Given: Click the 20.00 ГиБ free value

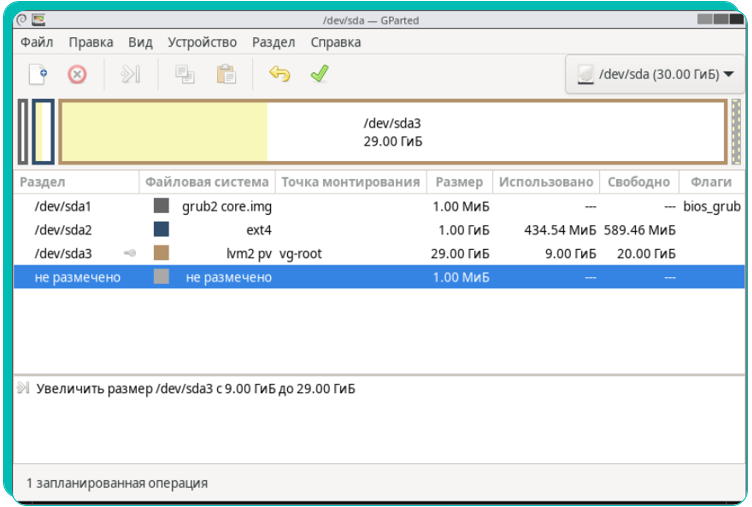Looking at the screenshot, I should coord(646,254).
